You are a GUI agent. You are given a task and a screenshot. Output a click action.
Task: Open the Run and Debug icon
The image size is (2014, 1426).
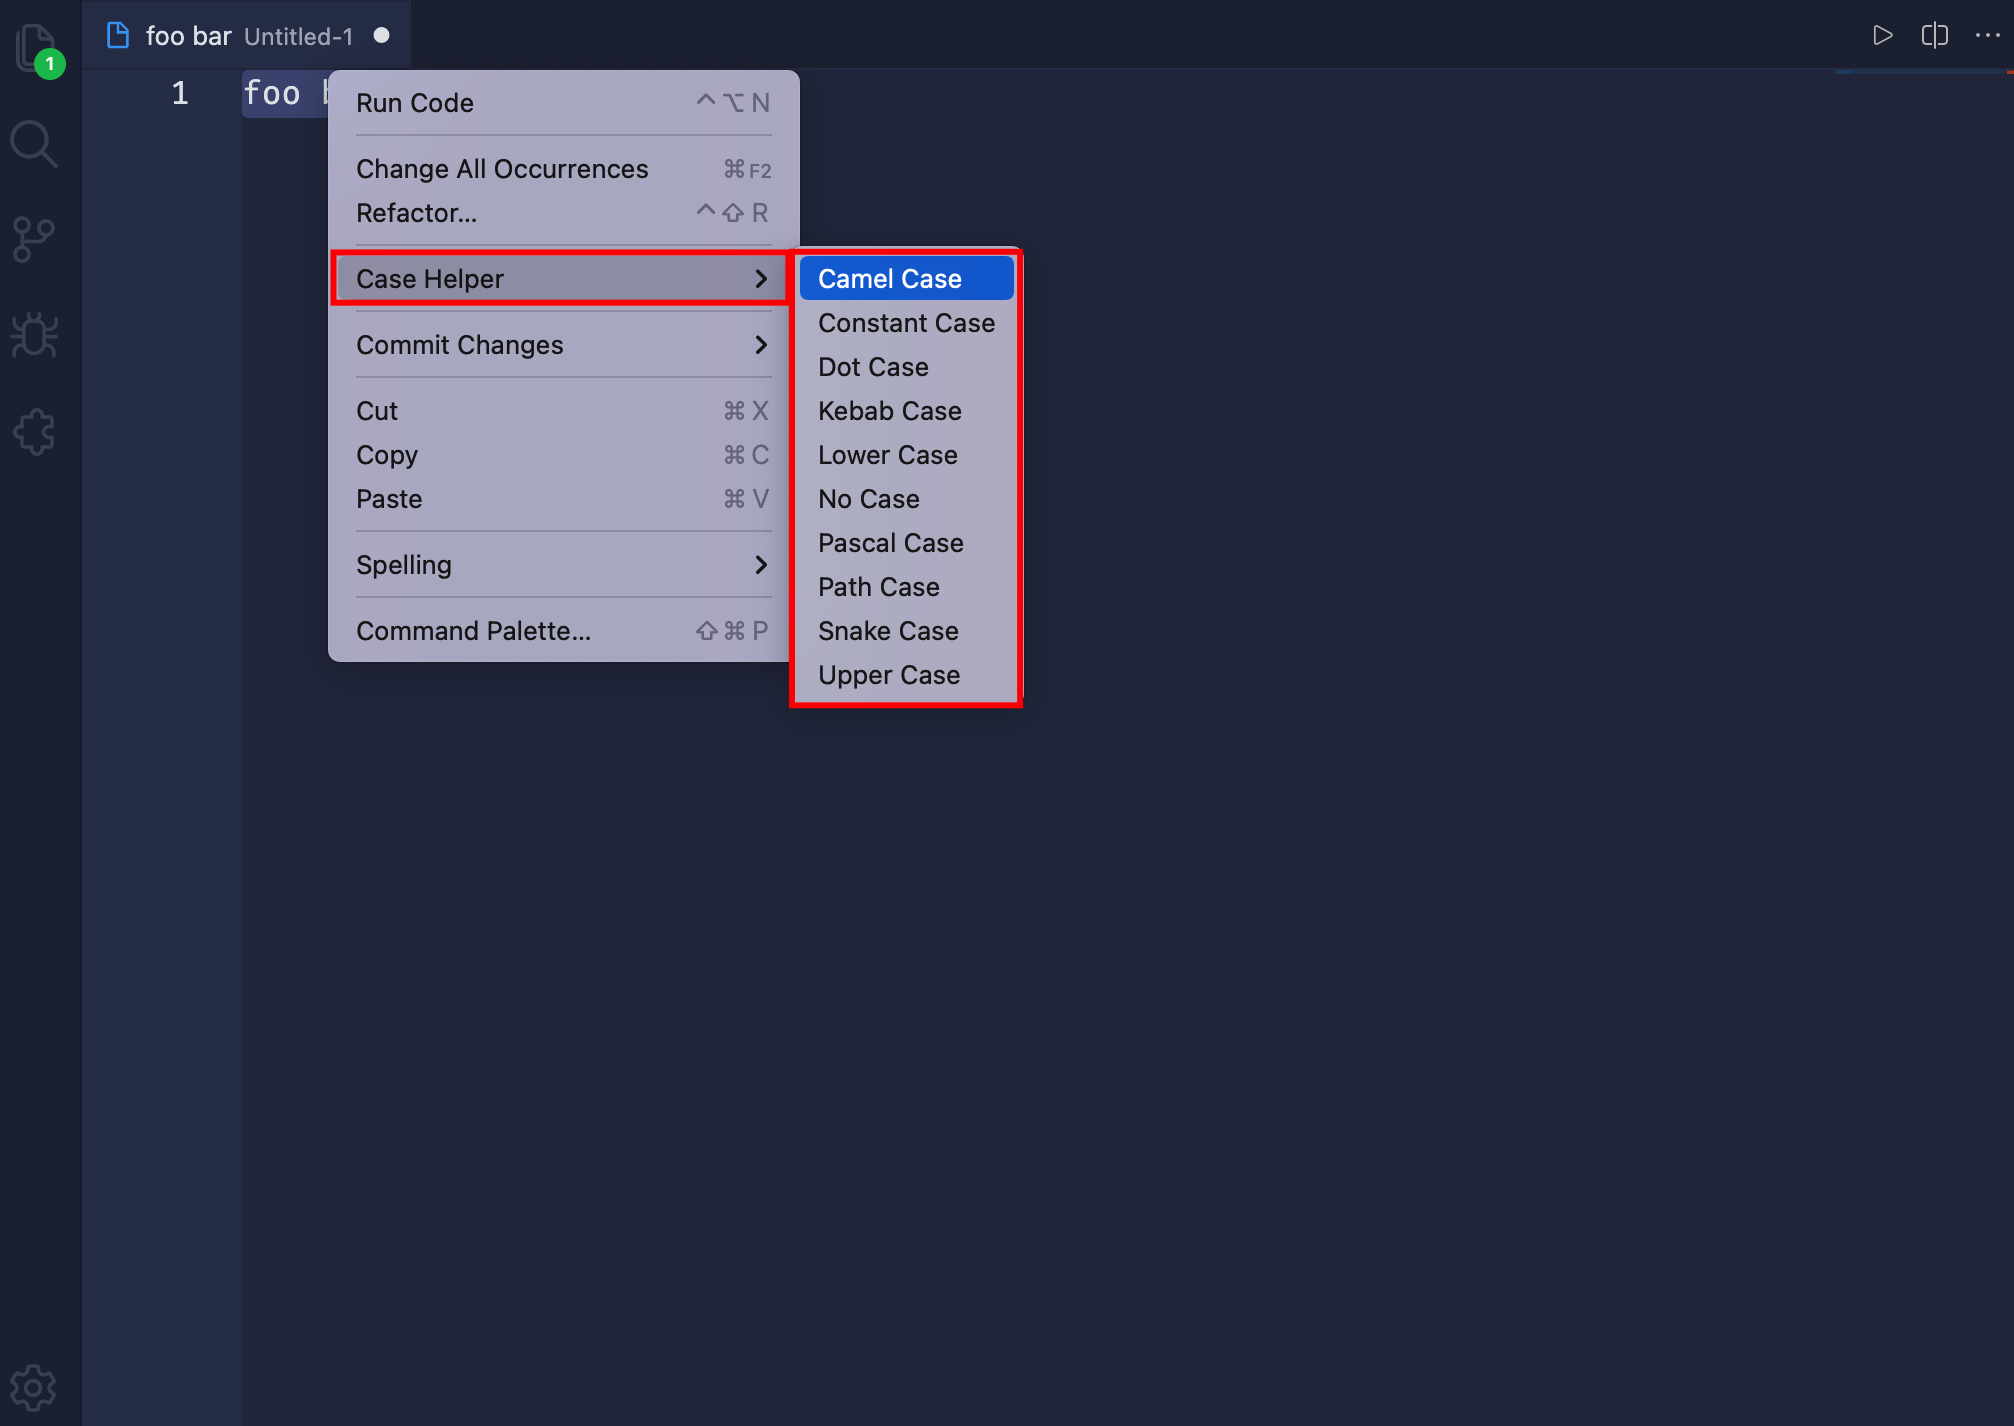[34, 336]
